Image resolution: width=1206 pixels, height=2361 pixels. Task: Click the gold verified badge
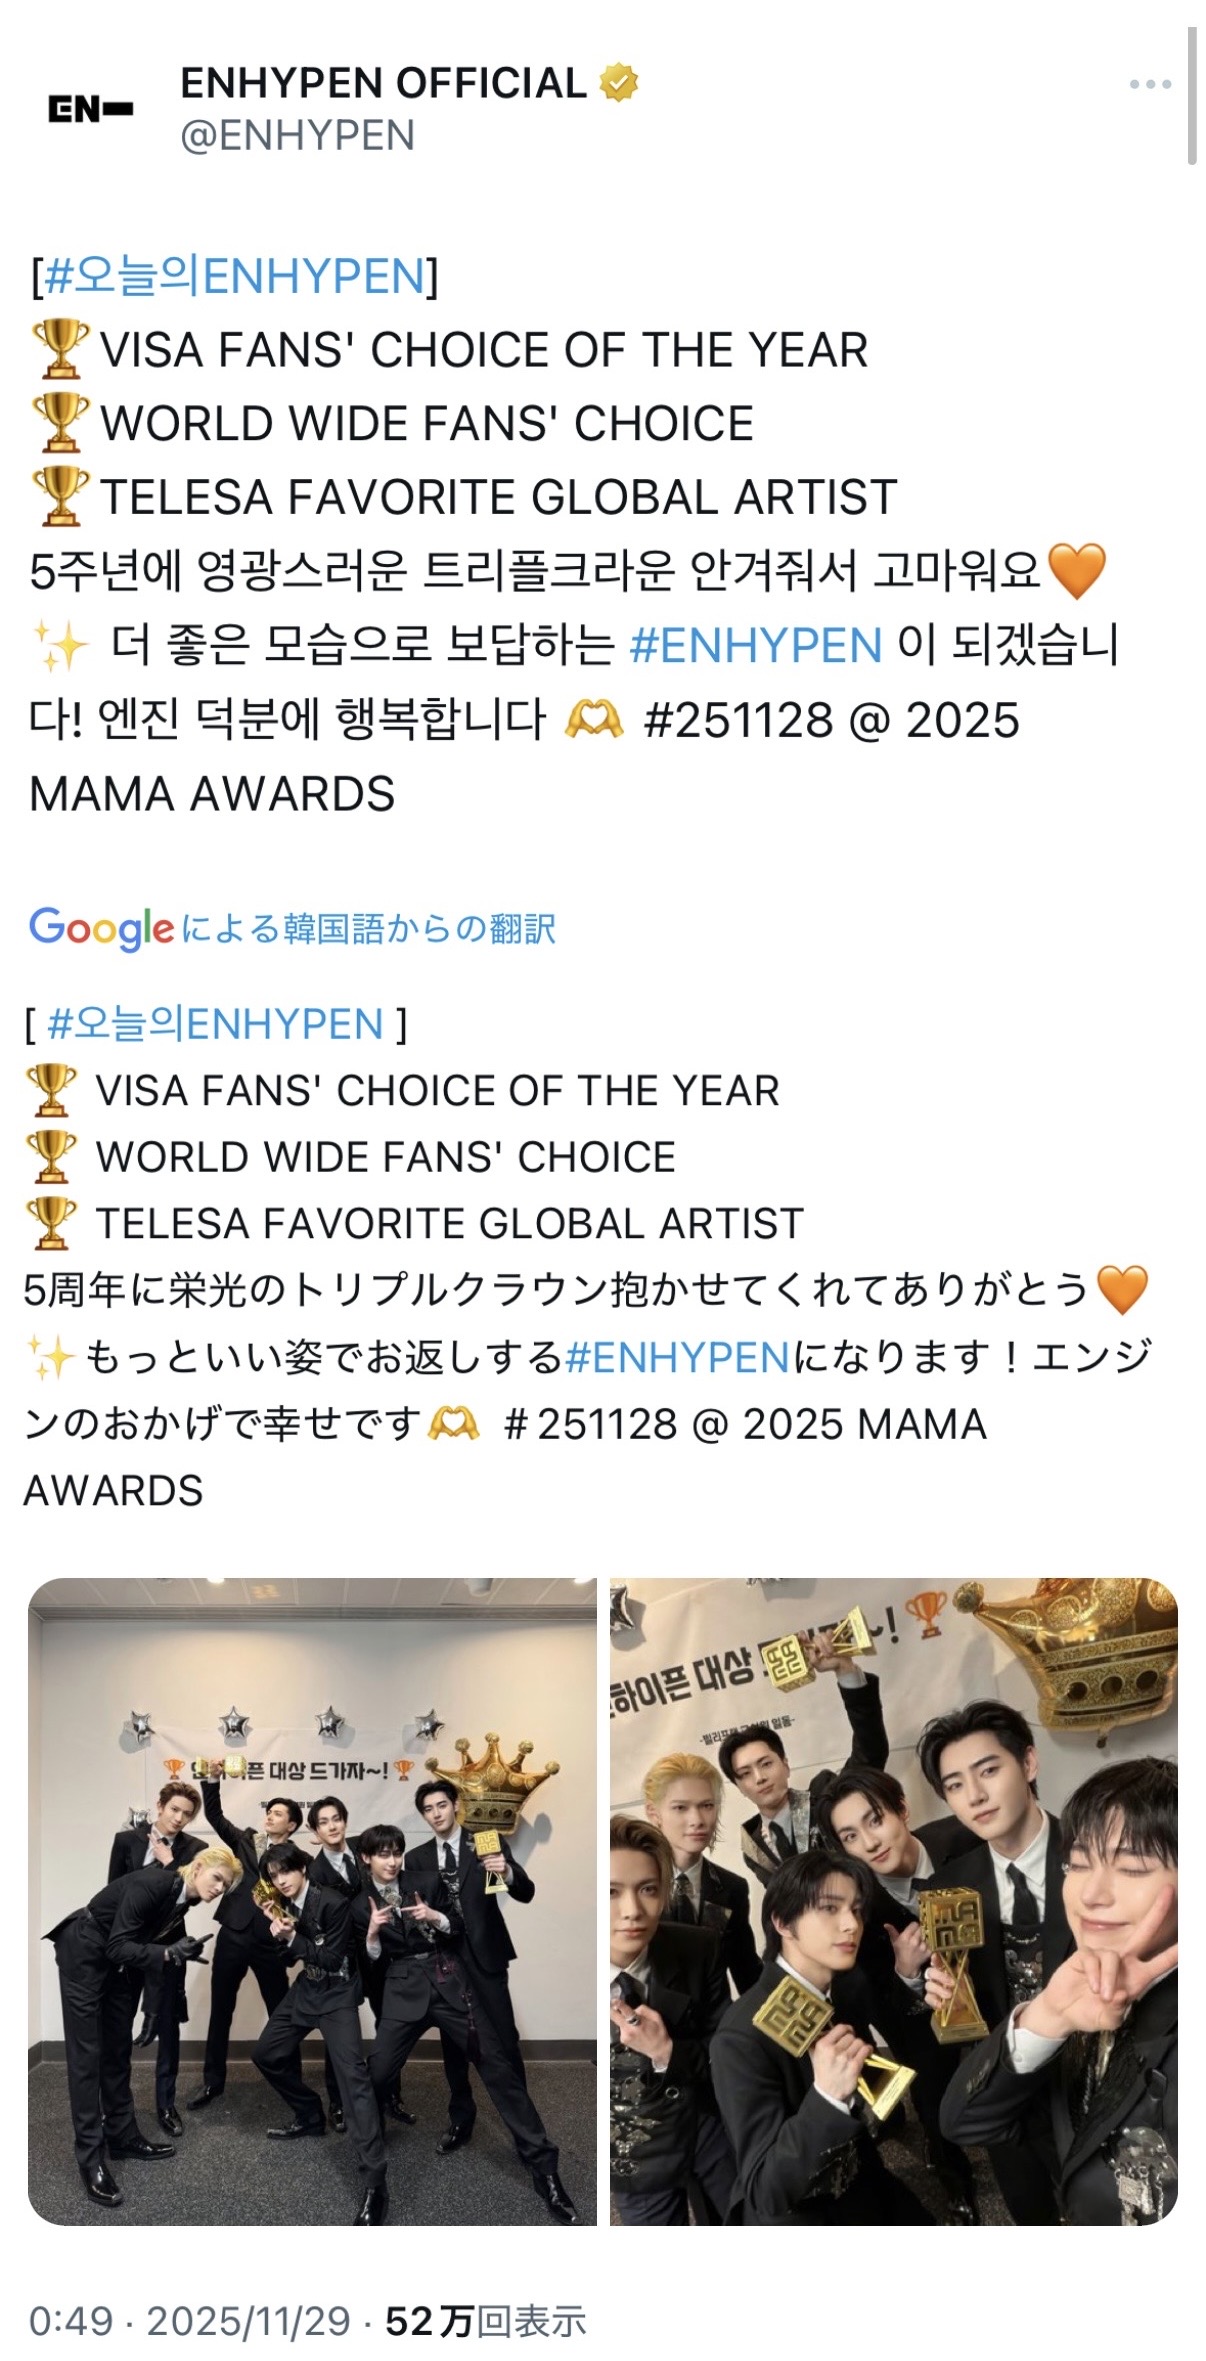[x=618, y=83]
